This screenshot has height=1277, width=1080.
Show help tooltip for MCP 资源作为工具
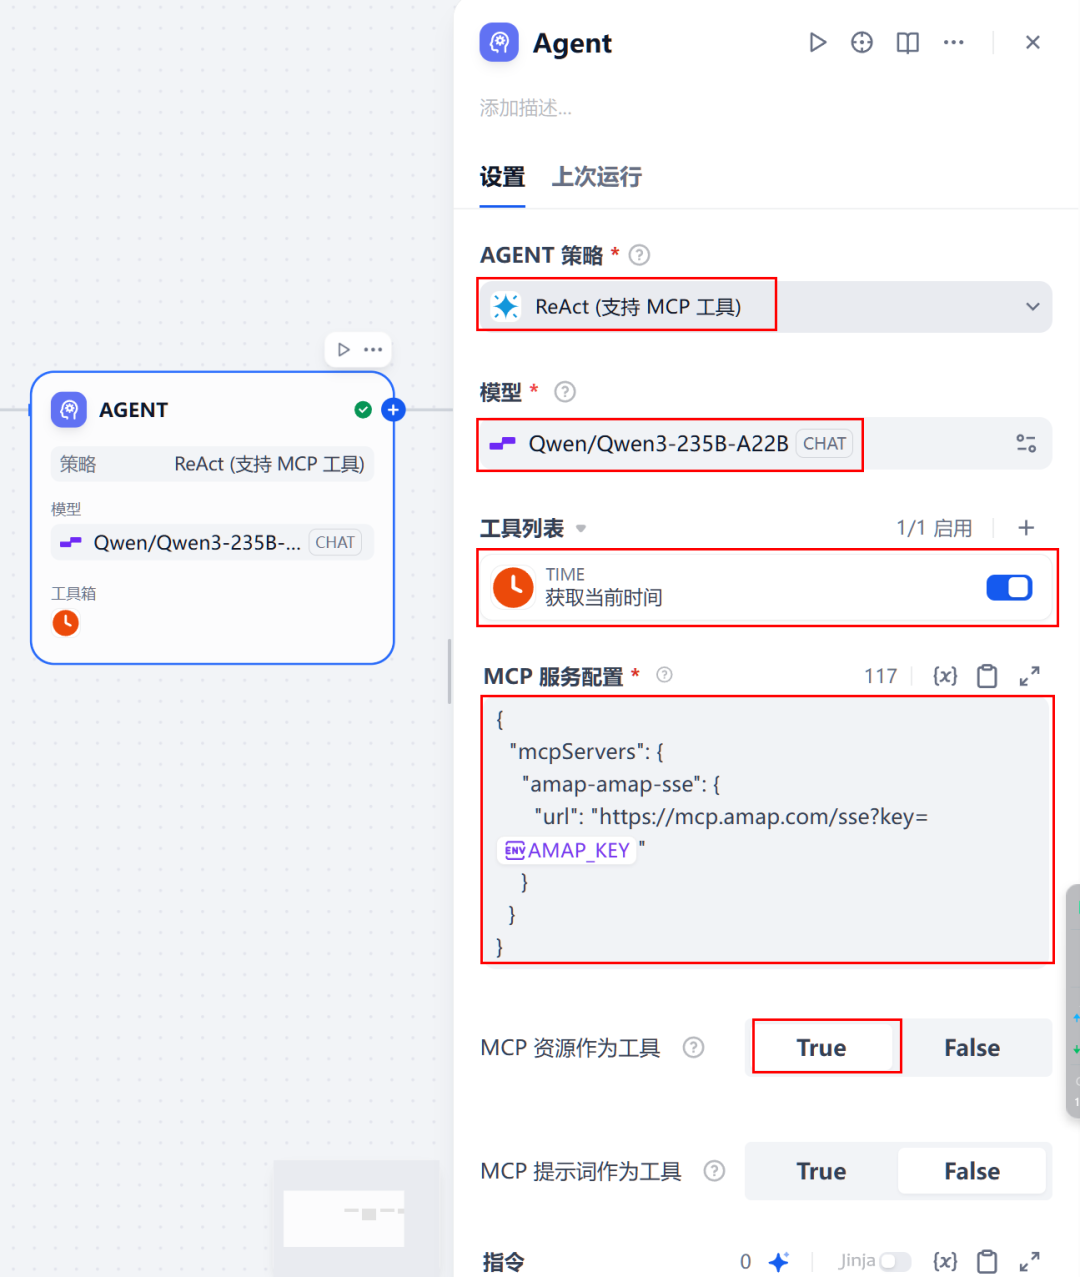click(x=693, y=1047)
